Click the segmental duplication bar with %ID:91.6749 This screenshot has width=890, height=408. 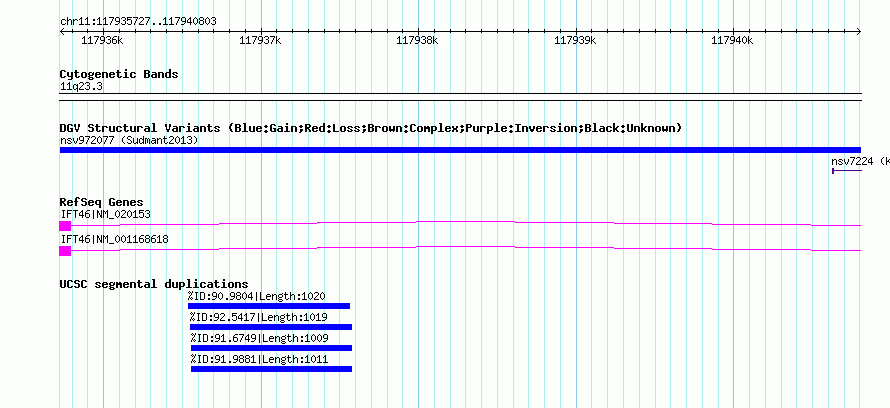271,348
